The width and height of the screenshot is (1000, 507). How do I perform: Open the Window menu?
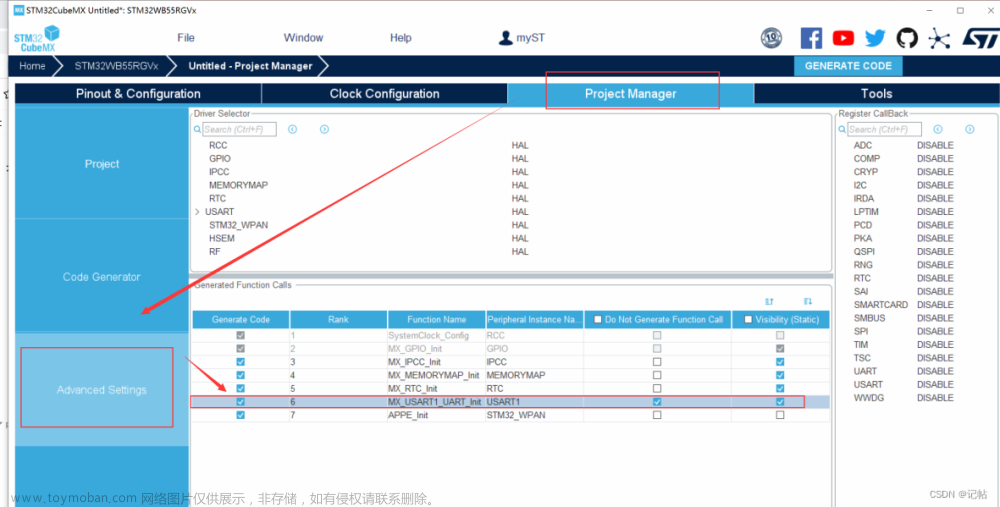coord(304,38)
